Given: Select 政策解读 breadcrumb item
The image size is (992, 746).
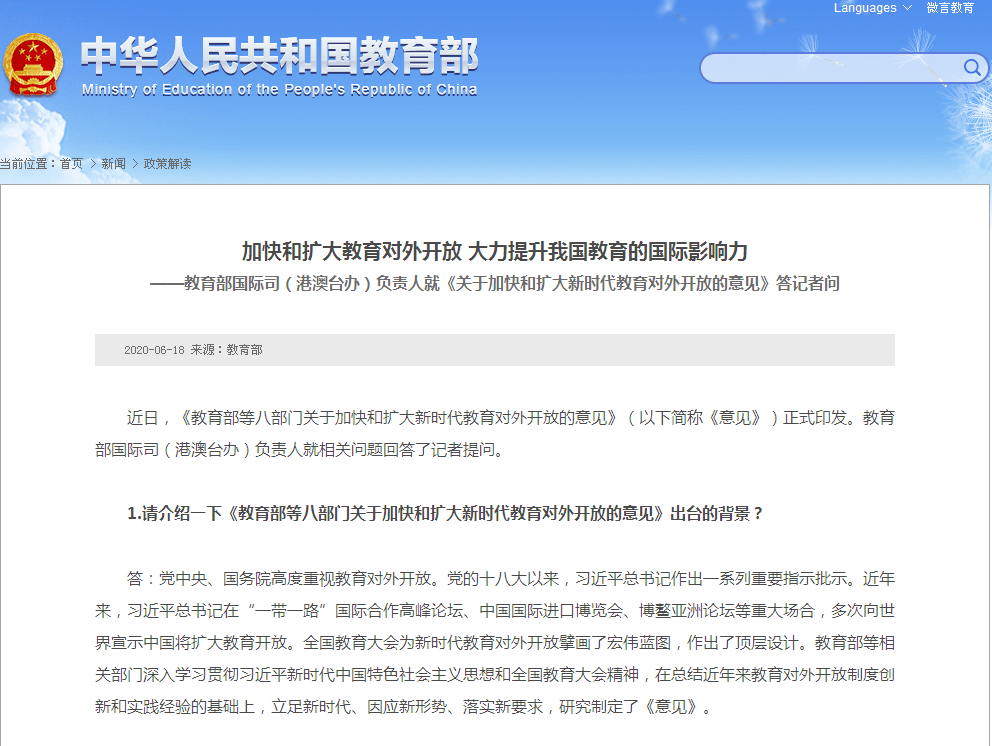Looking at the screenshot, I should click(167, 163).
